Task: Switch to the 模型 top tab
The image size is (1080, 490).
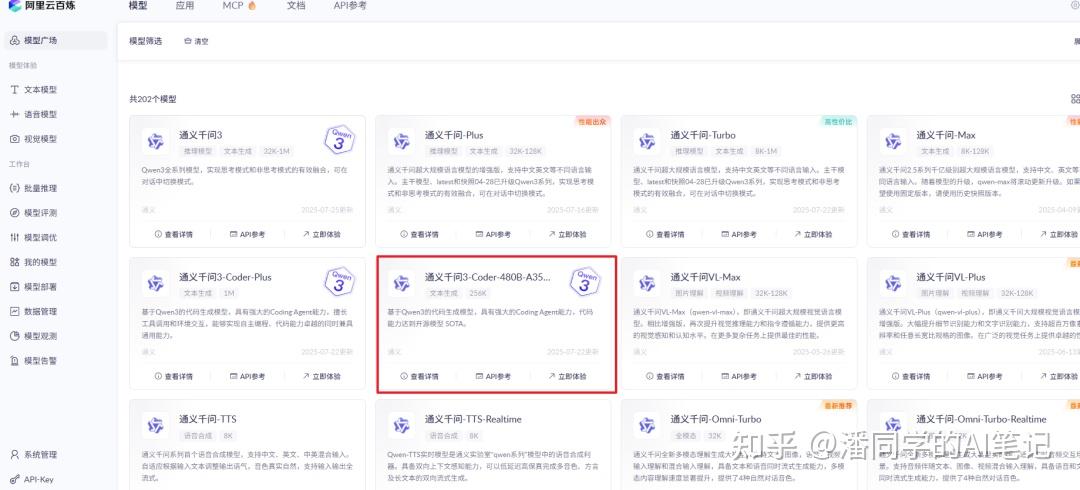Action: (138, 6)
